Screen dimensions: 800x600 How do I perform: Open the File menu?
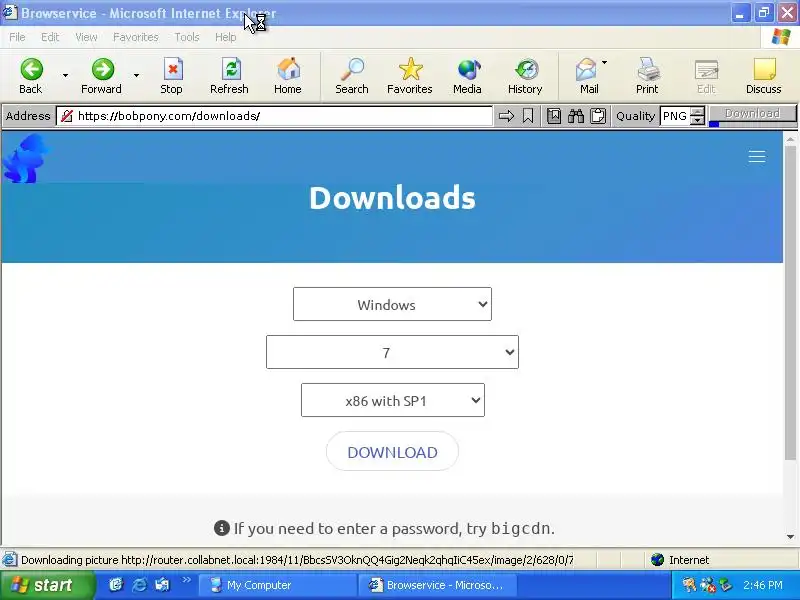click(17, 37)
